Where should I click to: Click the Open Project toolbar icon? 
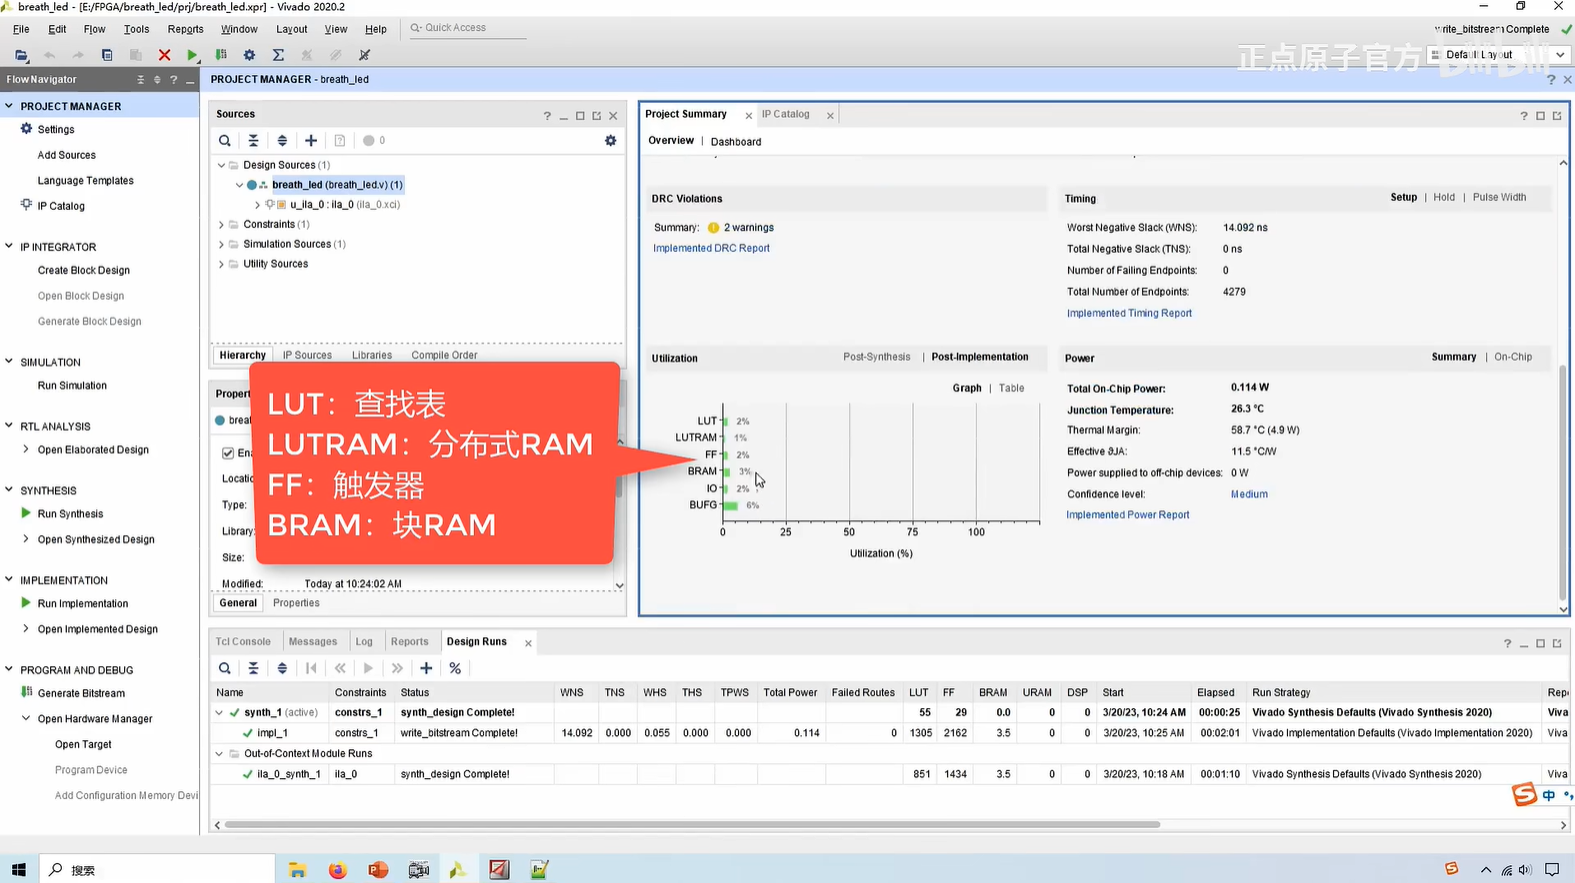point(21,55)
